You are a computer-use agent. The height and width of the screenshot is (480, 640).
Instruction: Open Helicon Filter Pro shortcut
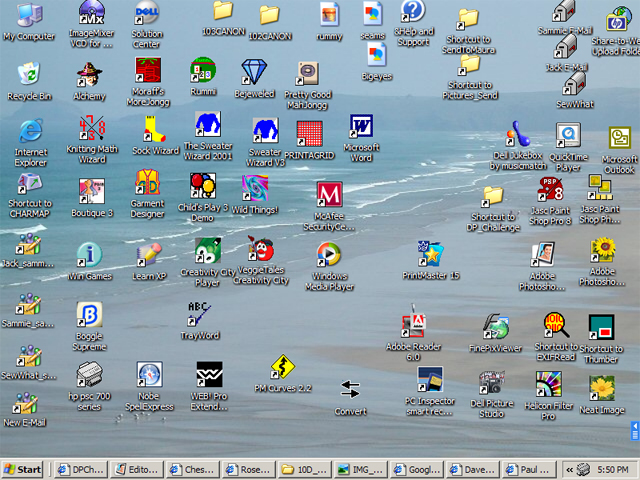pos(549,384)
